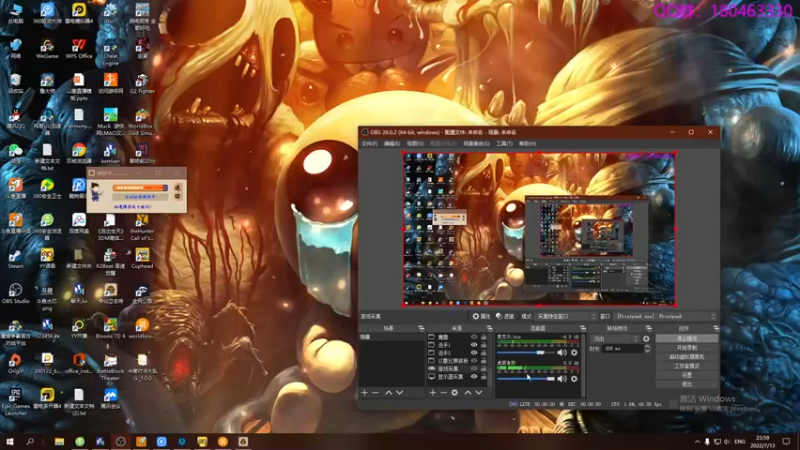
Task: Open first mixer channel settings gear
Action: click(x=574, y=353)
